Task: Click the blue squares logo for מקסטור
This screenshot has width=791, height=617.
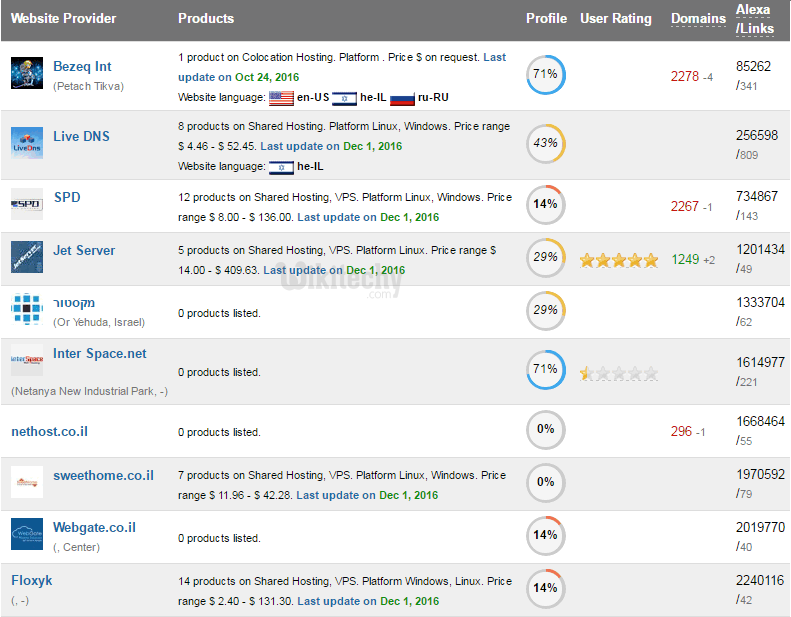Action: [27, 308]
